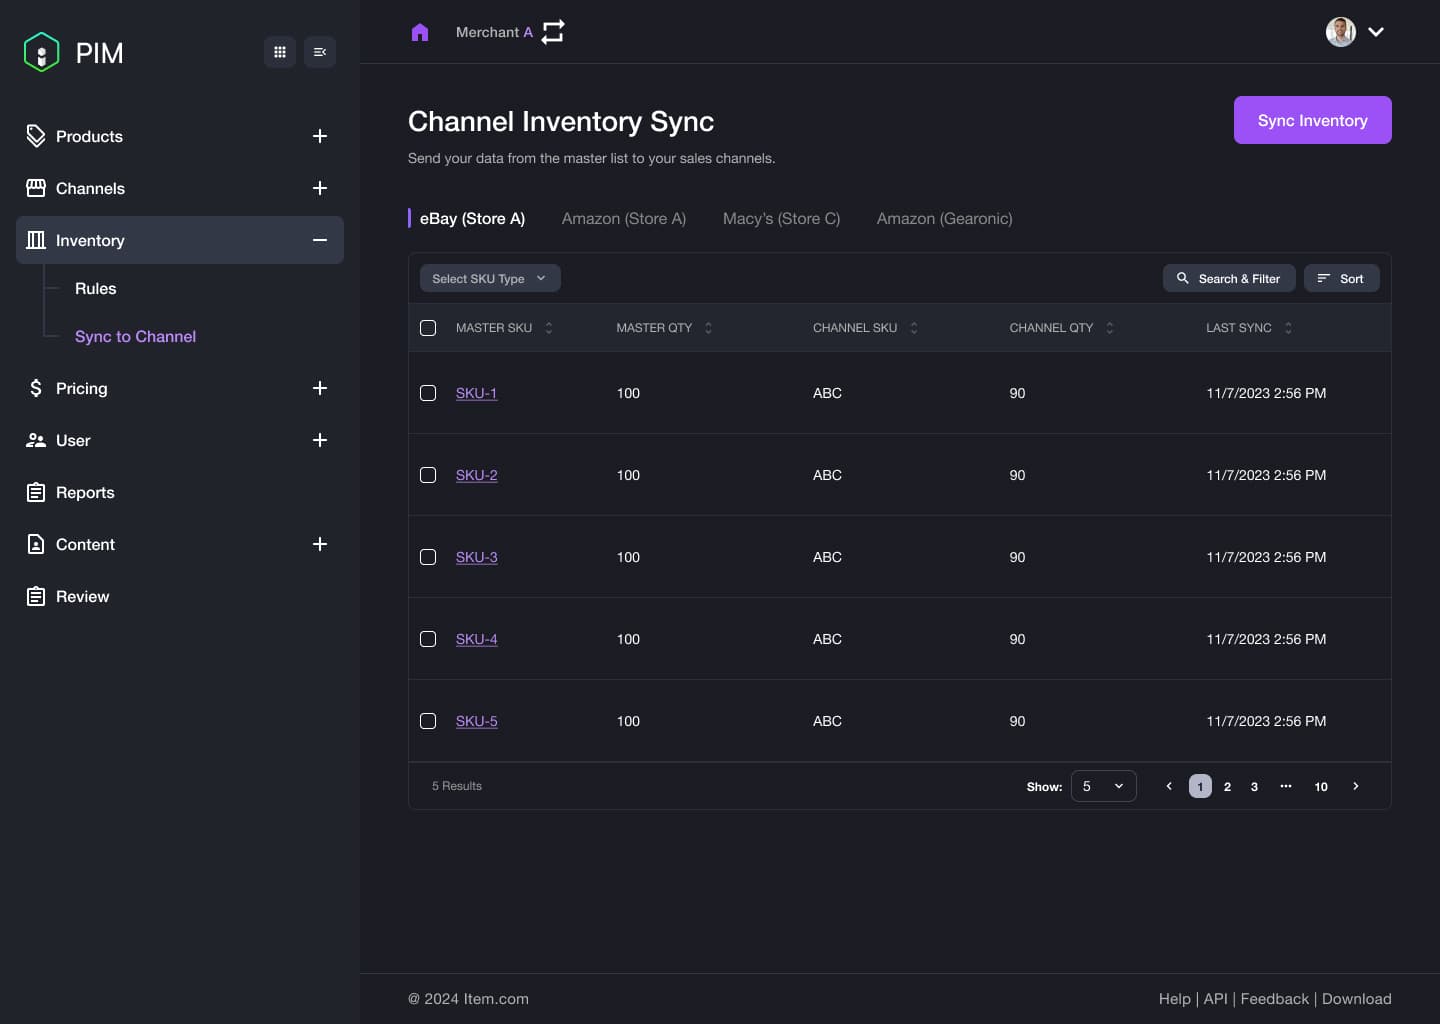The image size is (1440, 1024).
Task: Click the PIM hexagon logo
Action: coord(41,52)
